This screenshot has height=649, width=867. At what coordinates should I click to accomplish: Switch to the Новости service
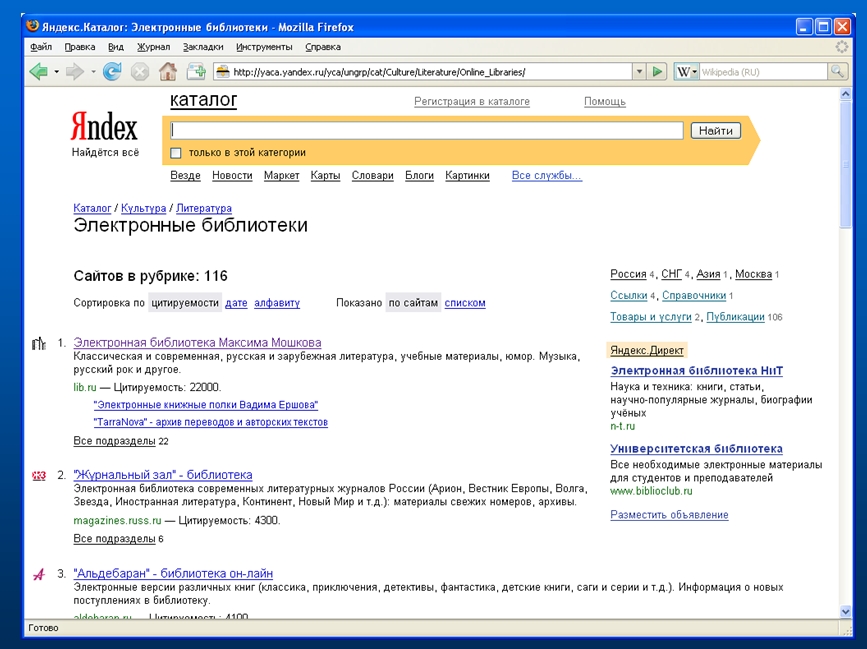[x=232, y=176]
